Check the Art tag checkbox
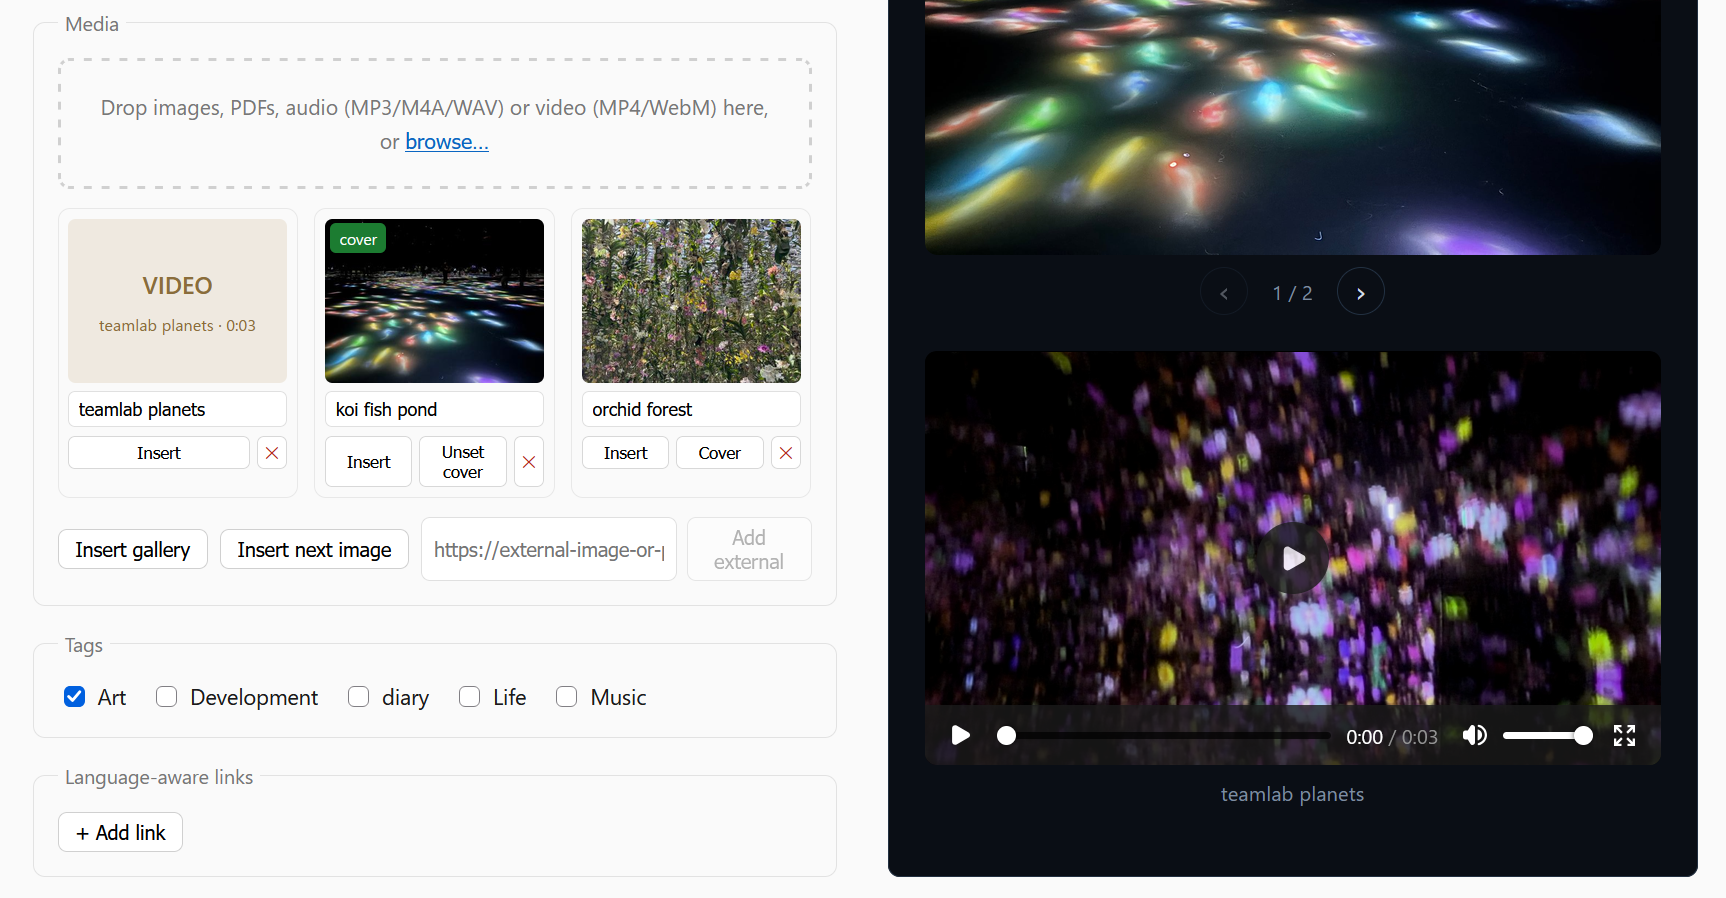 point(75,696)
